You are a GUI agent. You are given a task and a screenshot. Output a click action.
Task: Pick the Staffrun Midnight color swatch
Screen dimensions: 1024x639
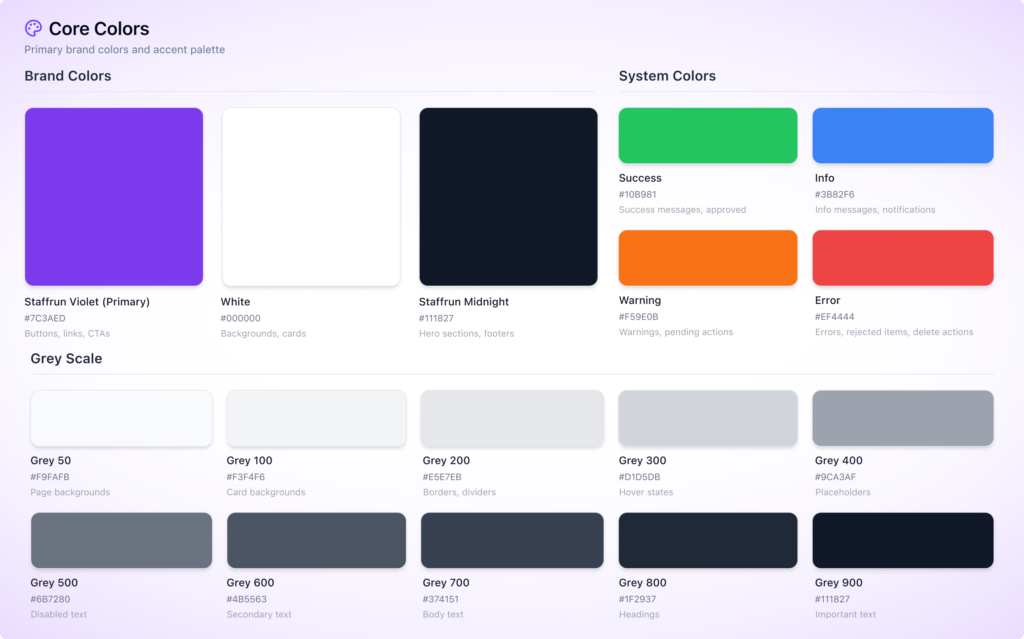tap(508, 197)
